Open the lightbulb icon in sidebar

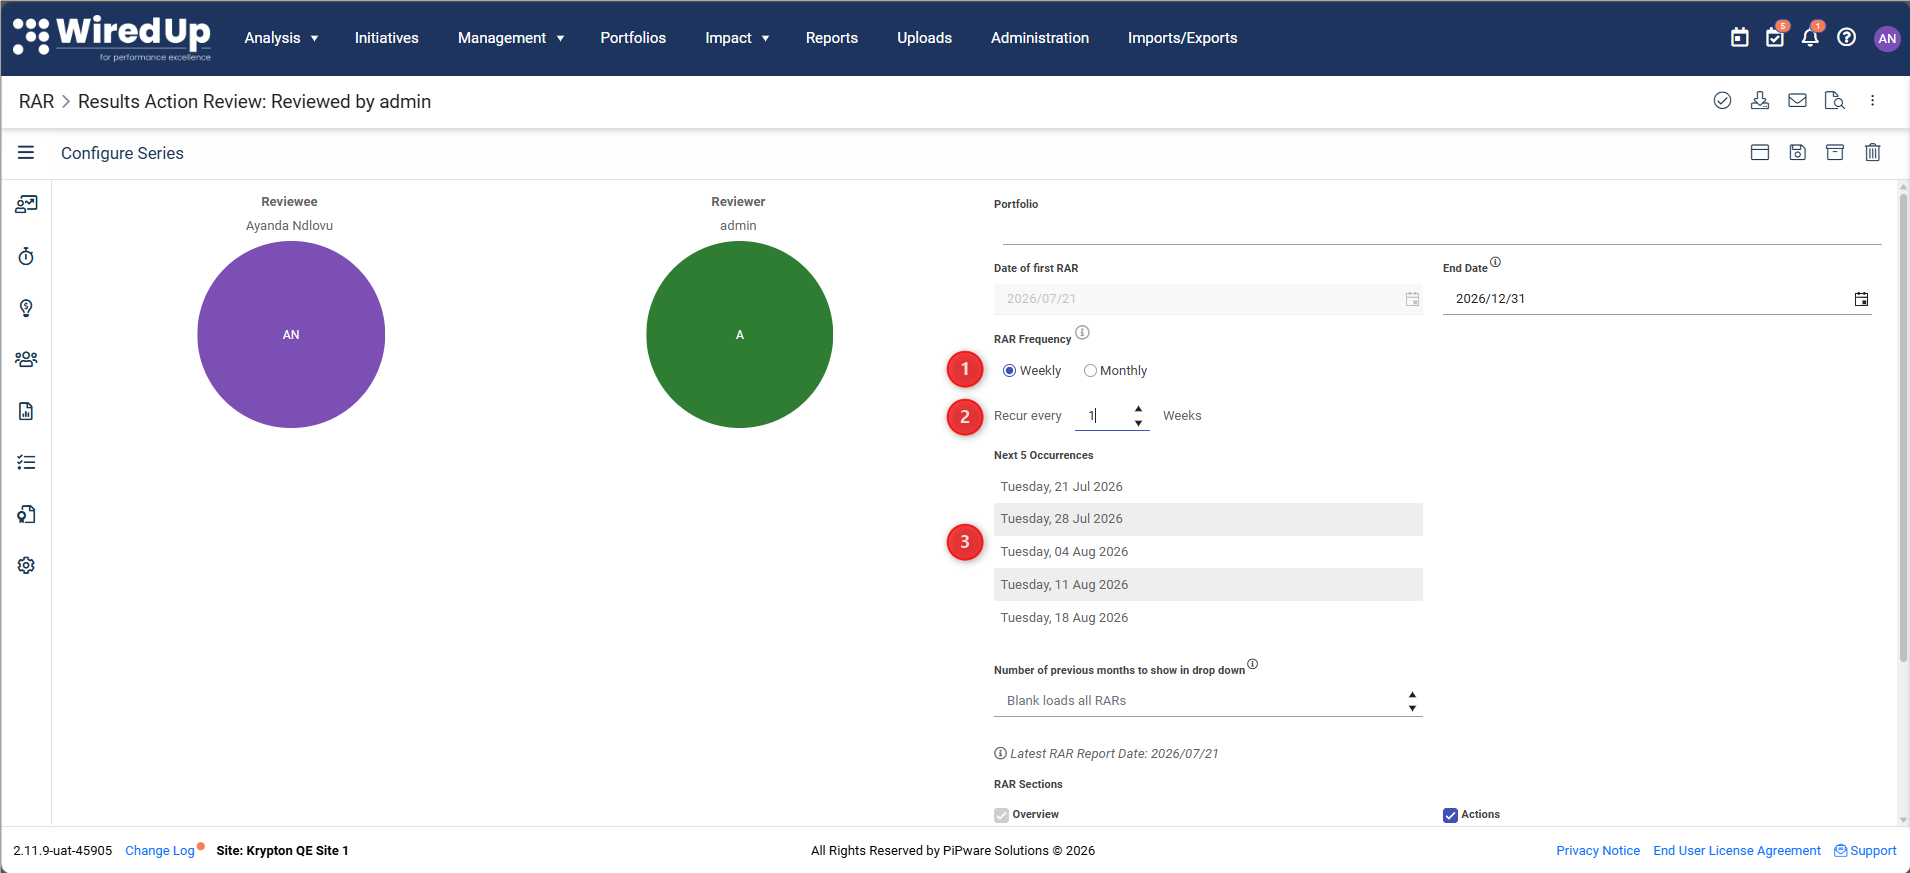(x=26, y=308)
